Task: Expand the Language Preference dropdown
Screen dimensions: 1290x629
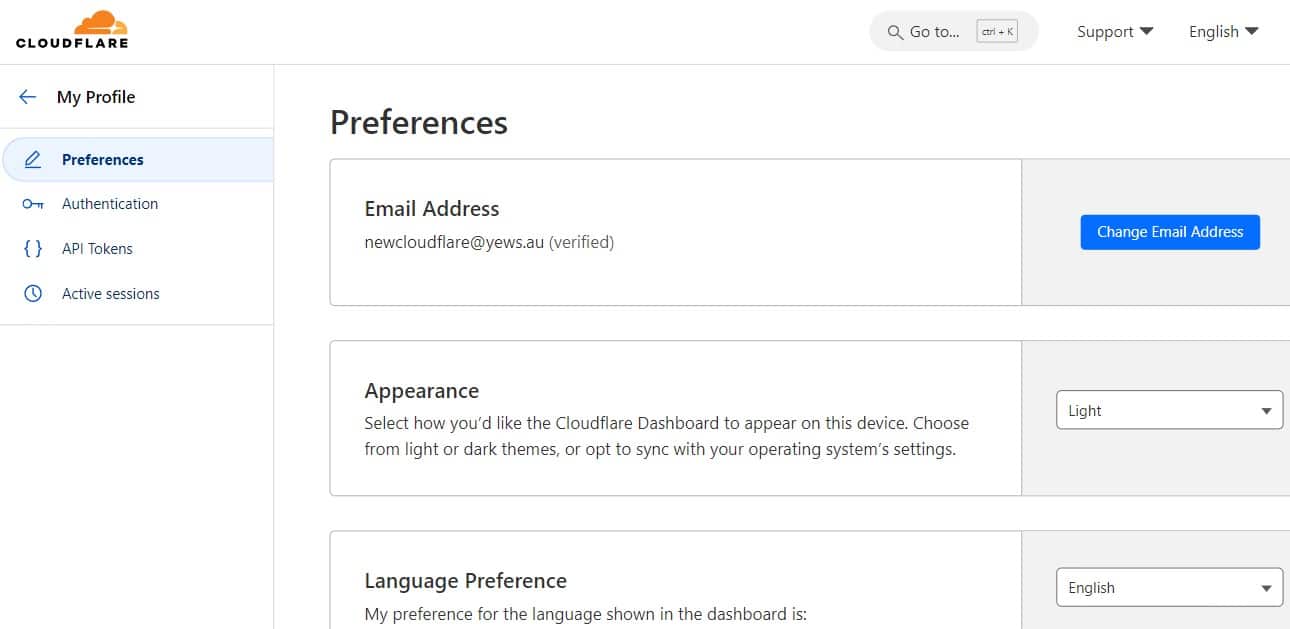Action: [1169, 588]
